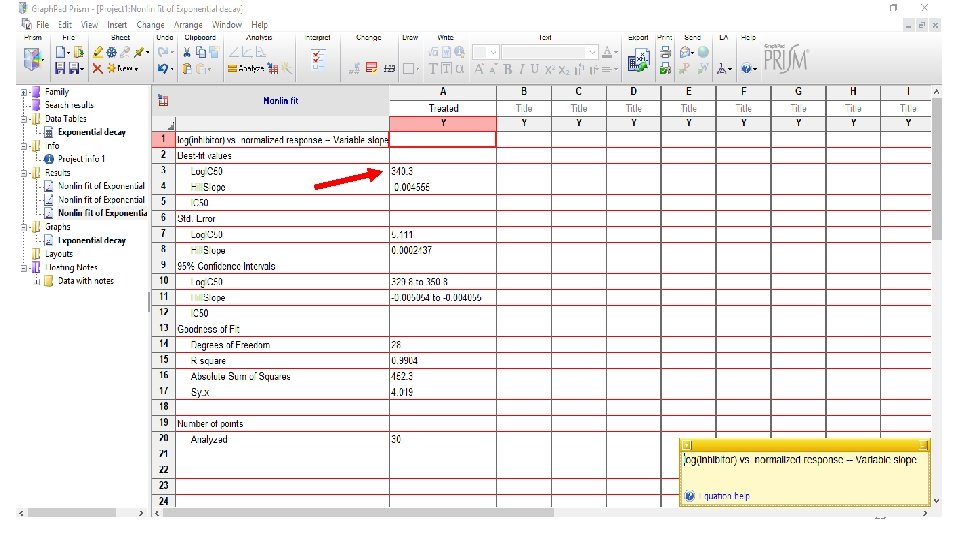The width and height of the screenshot is (960, 540).
Task: Click the send by email envelope icon
Action: [x=688, y=53]
